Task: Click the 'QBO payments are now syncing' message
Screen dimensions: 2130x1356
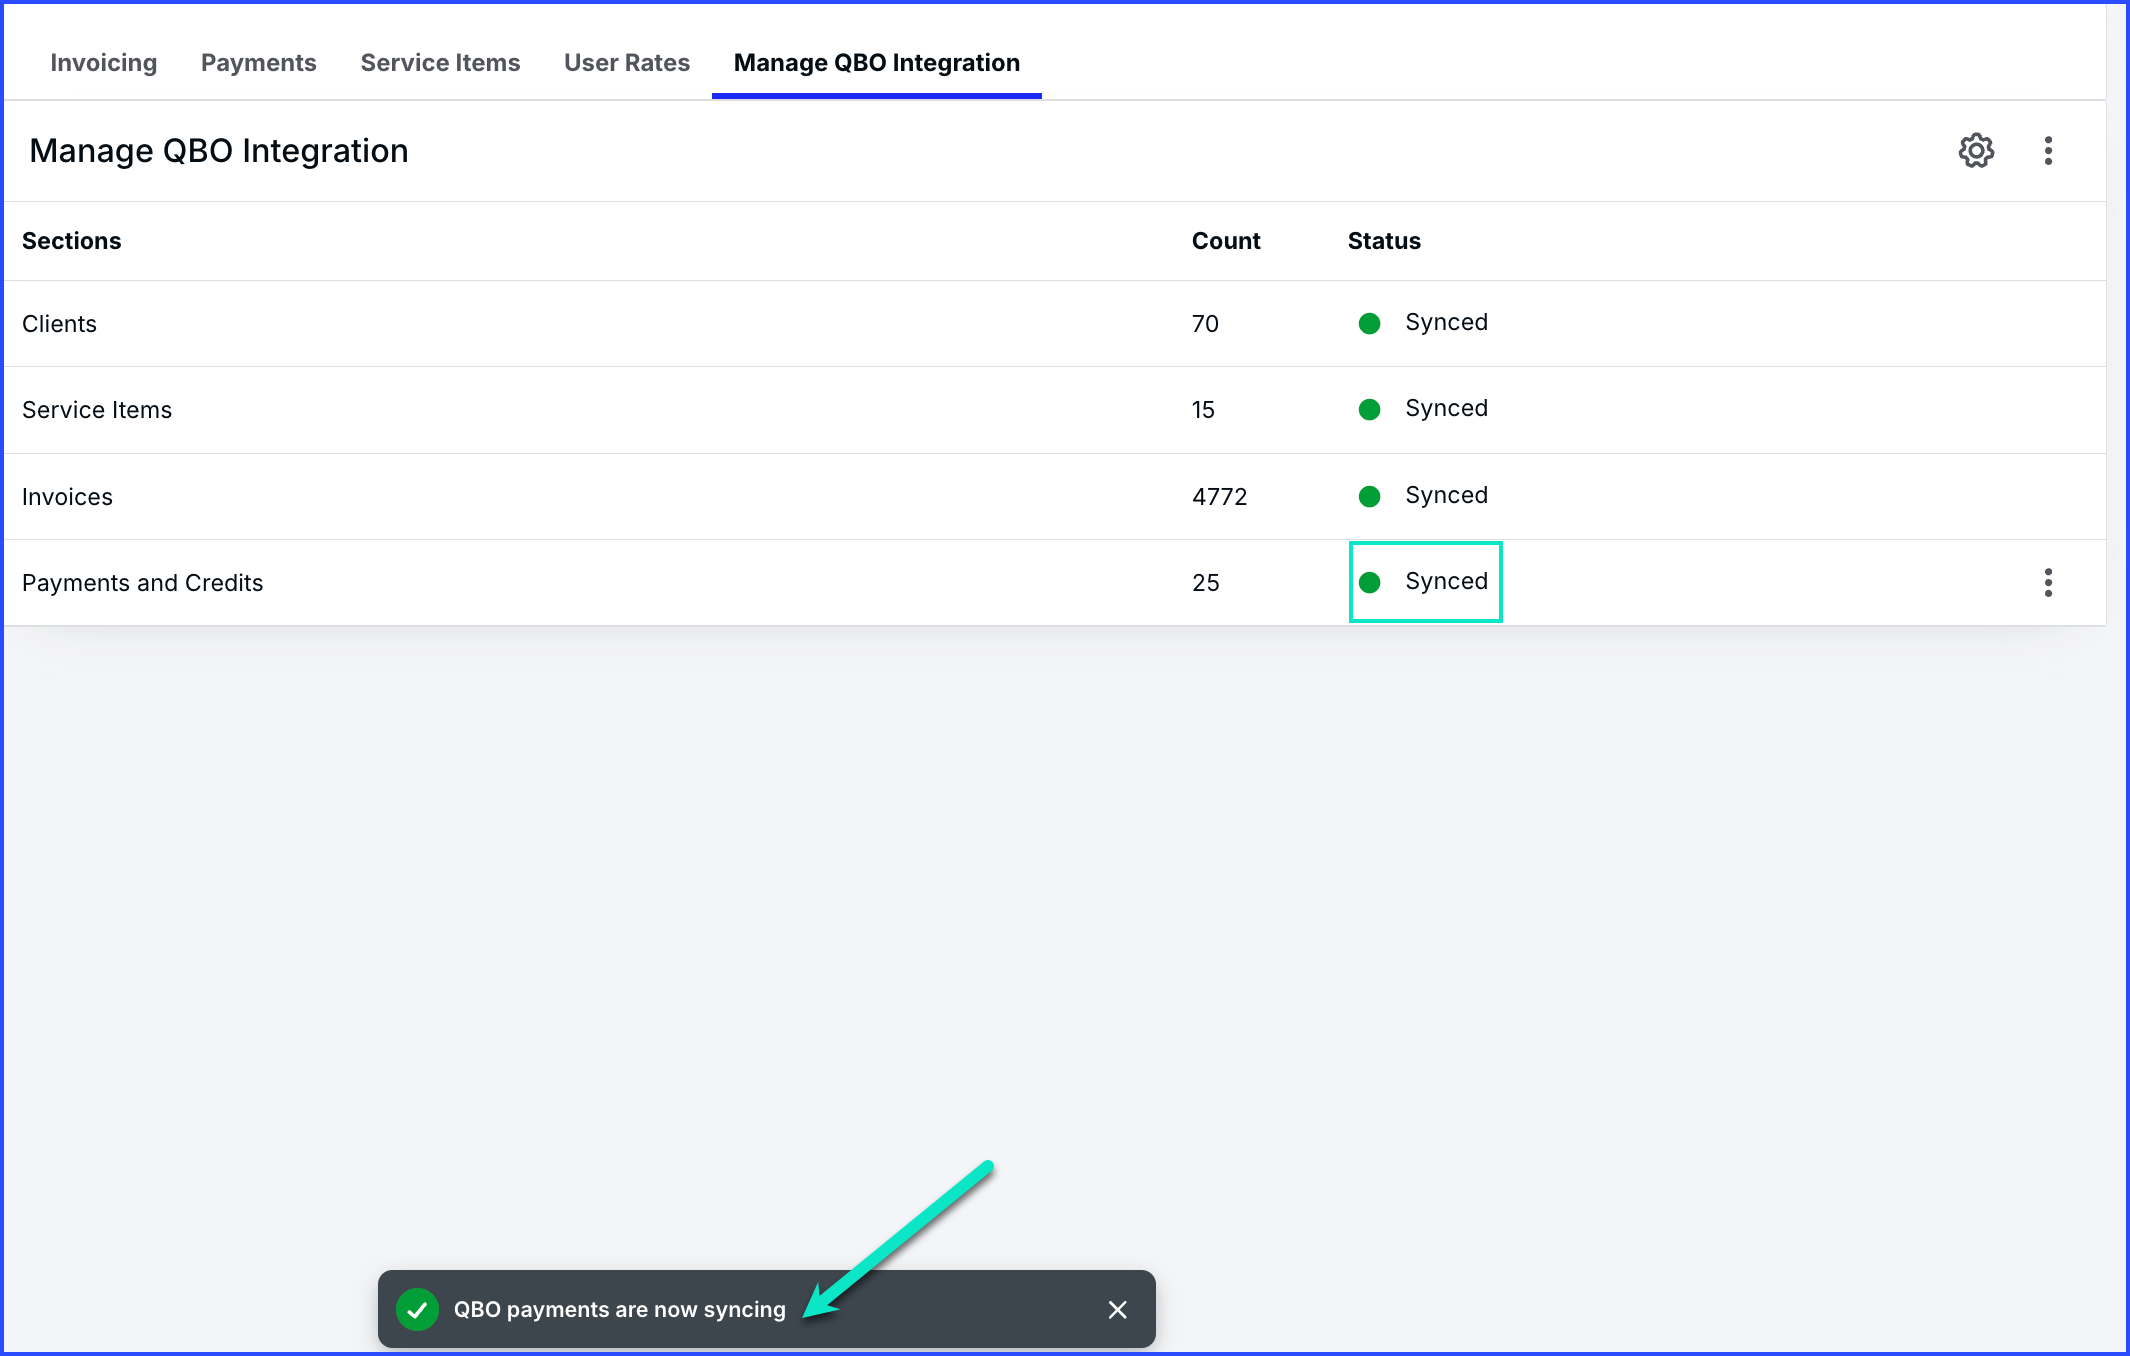Action: coord(620,1309)
